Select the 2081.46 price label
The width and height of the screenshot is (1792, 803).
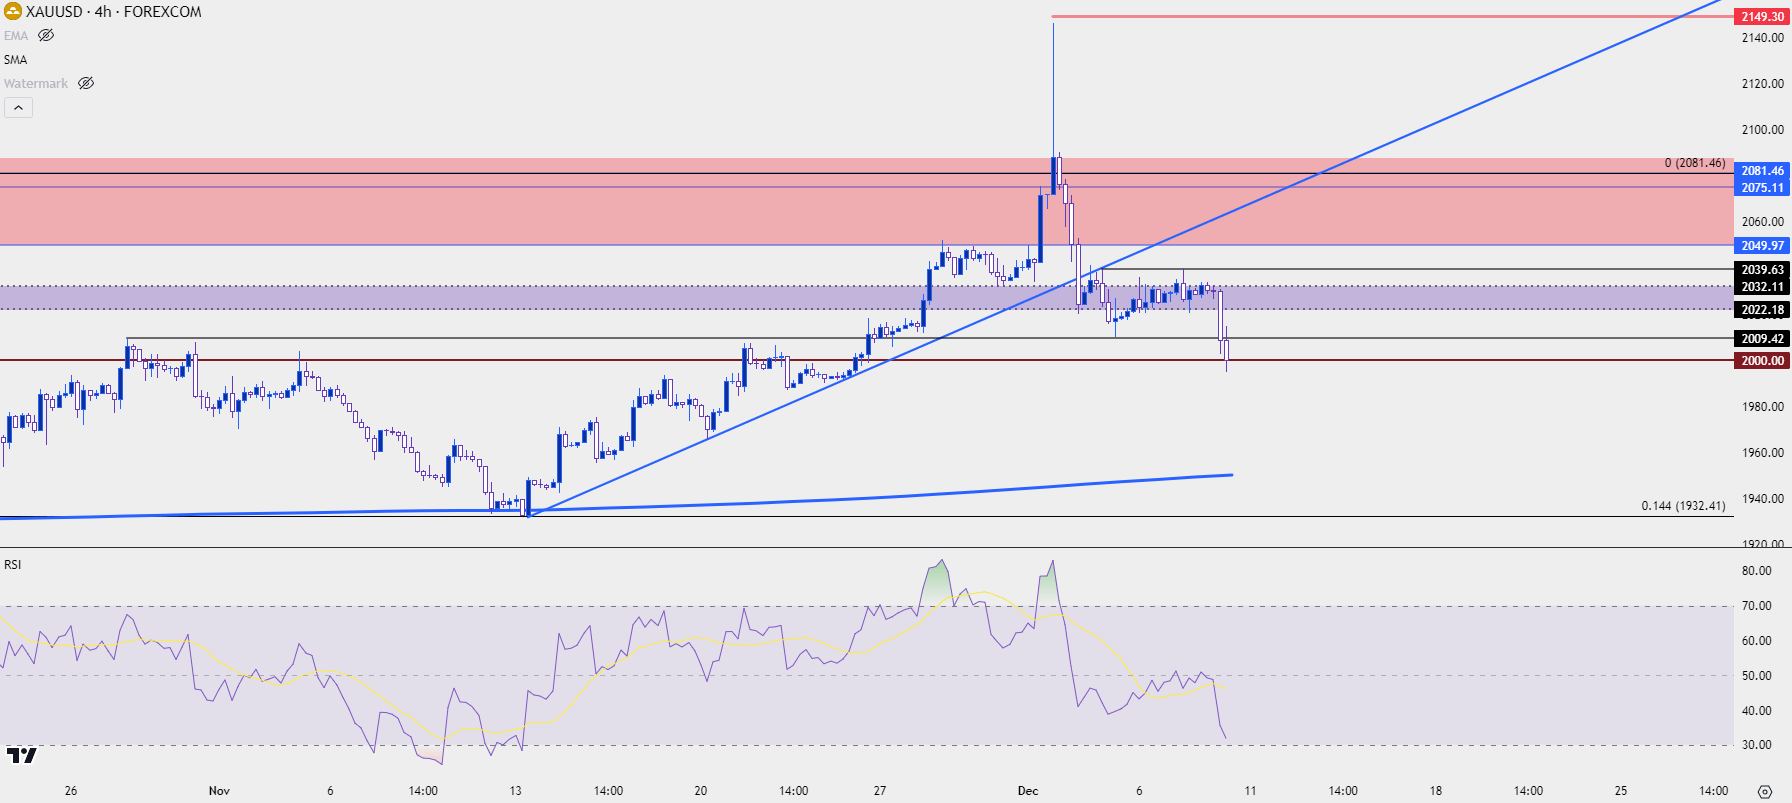(x=1762, y=171)
